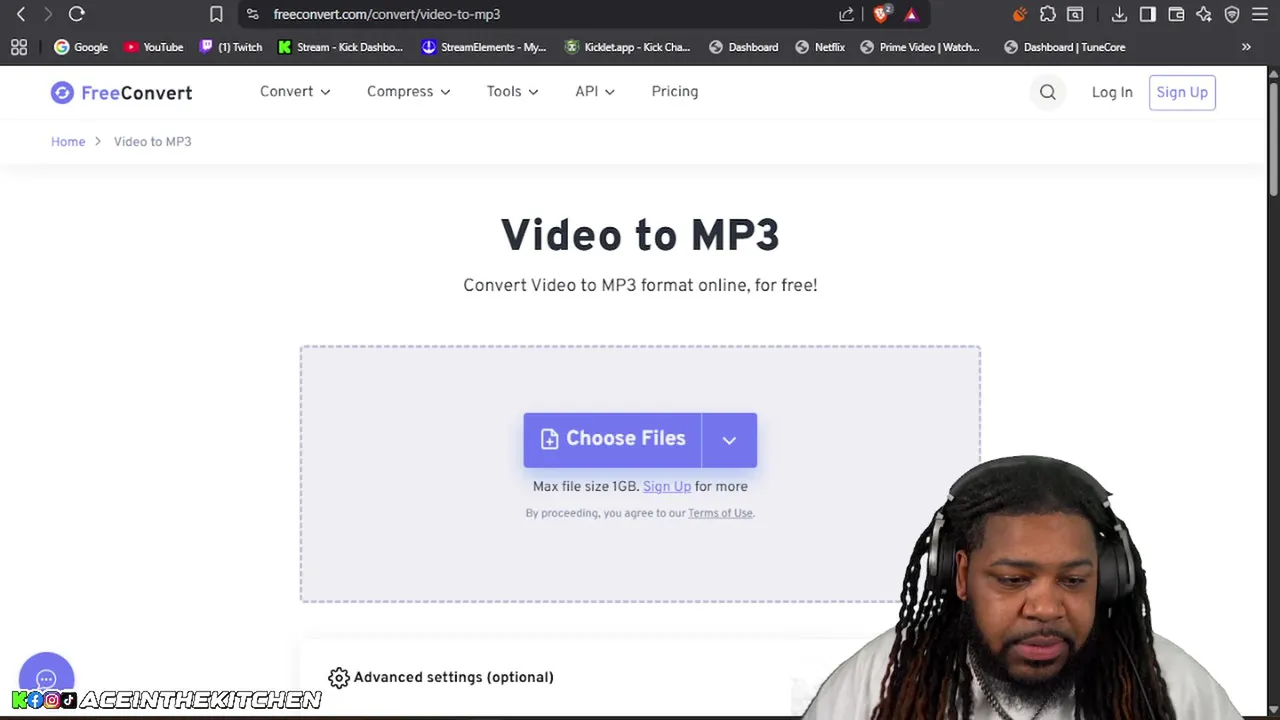Click the tab search window icon

point(1075,14)
